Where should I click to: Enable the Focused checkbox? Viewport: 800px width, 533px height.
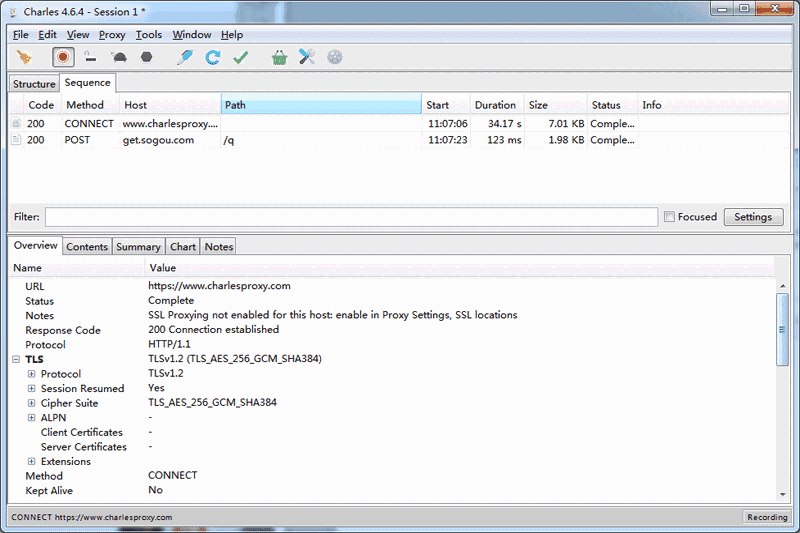tap(669, 217)
